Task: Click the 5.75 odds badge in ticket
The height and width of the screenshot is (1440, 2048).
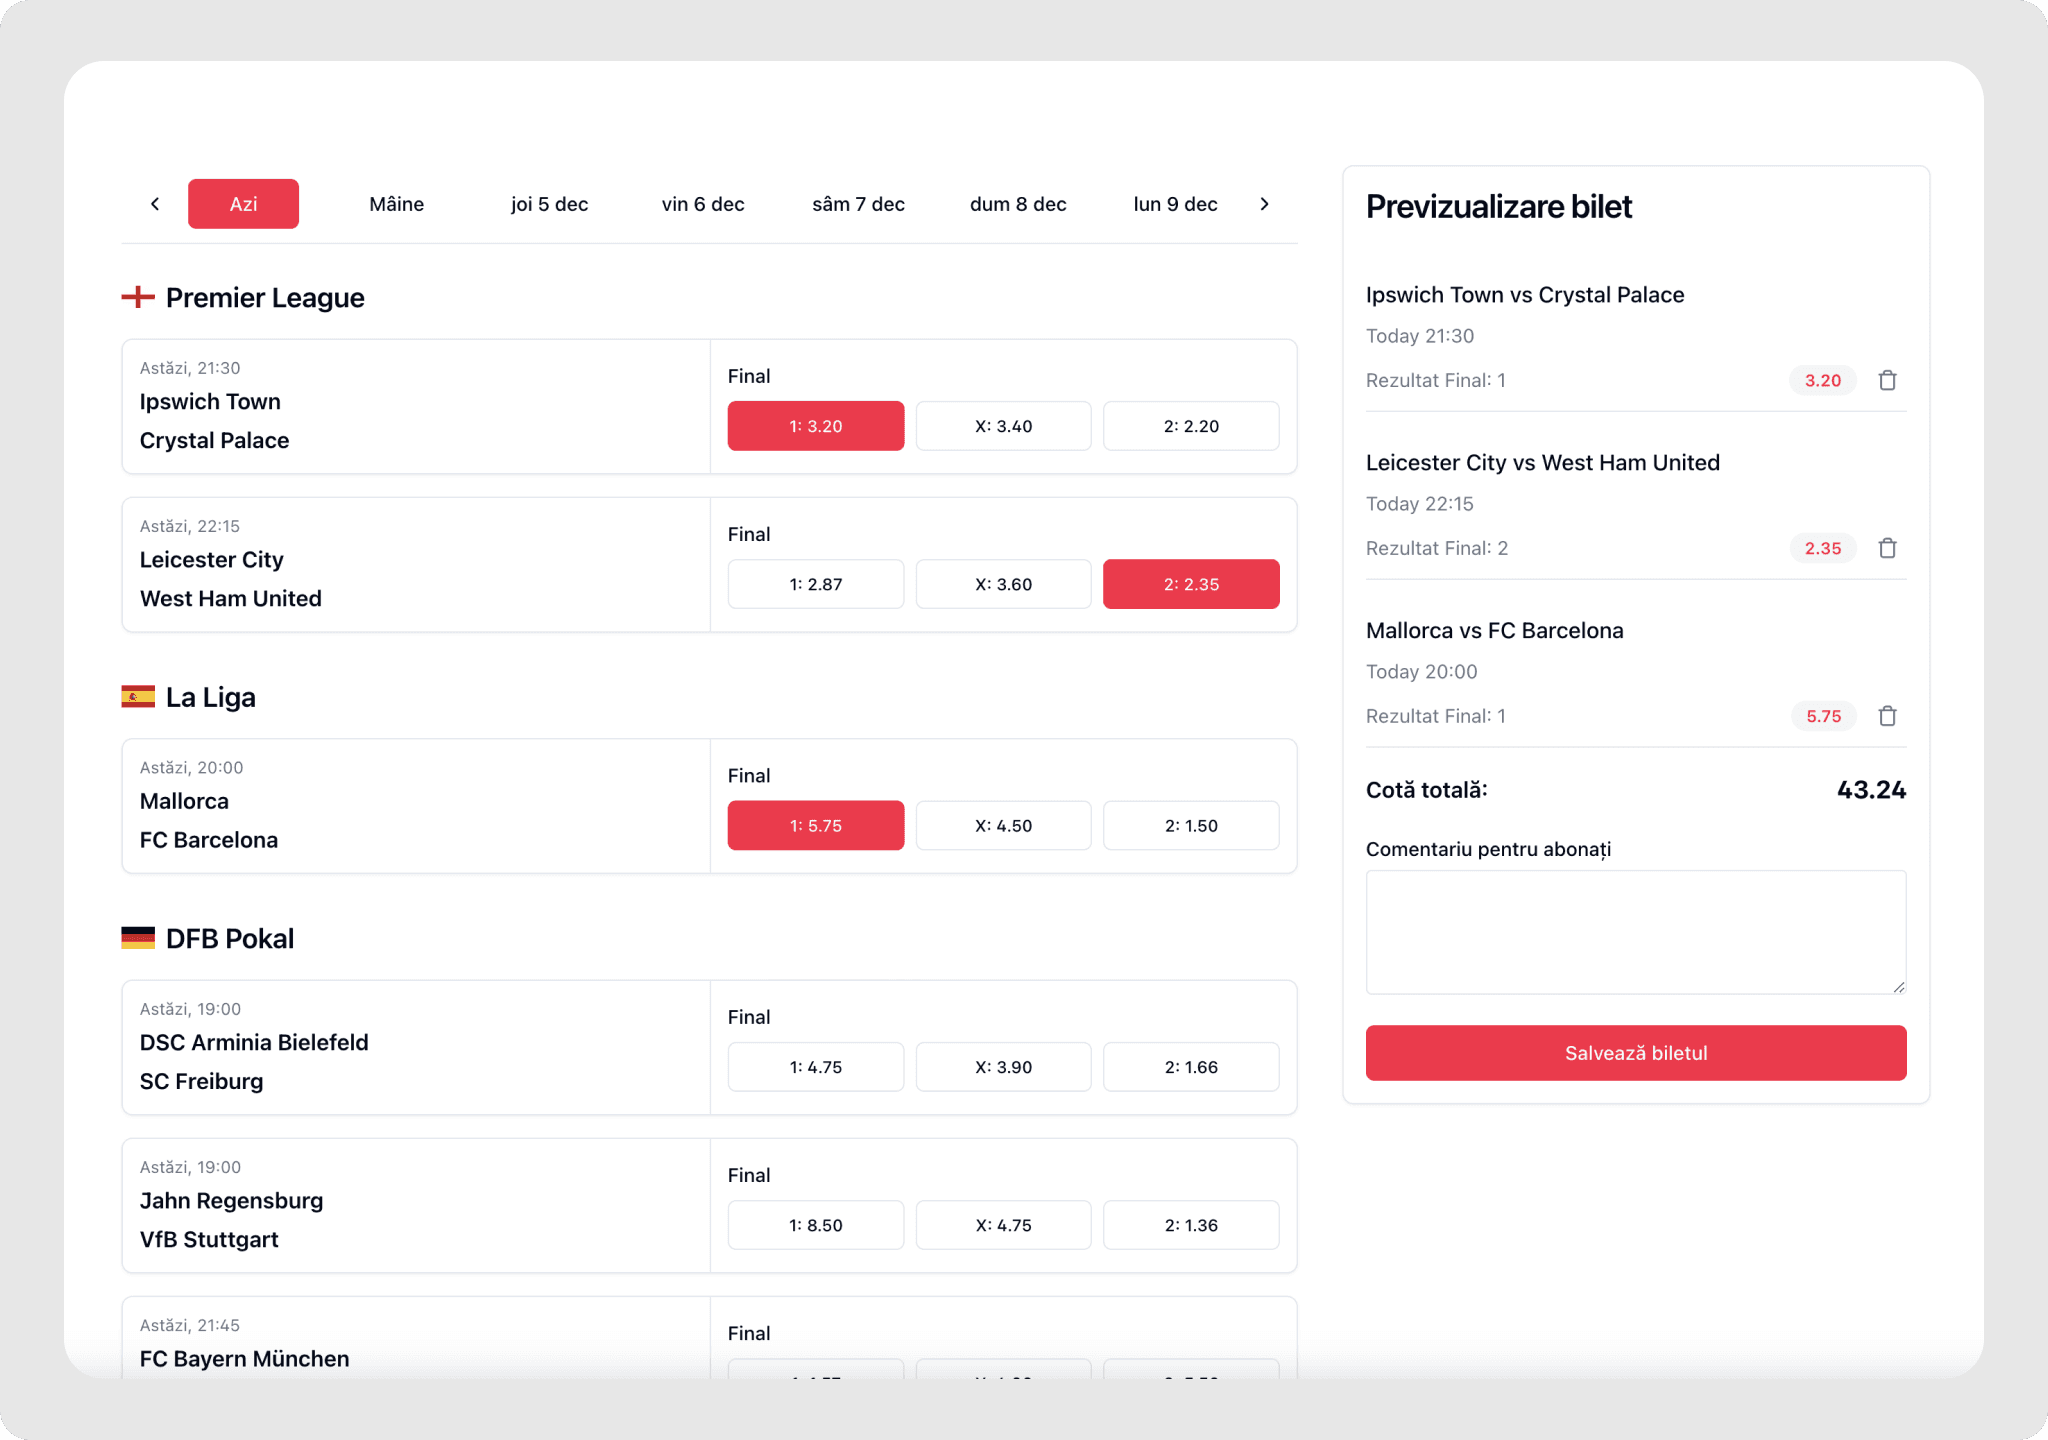Action: [x=1823, y=716]
